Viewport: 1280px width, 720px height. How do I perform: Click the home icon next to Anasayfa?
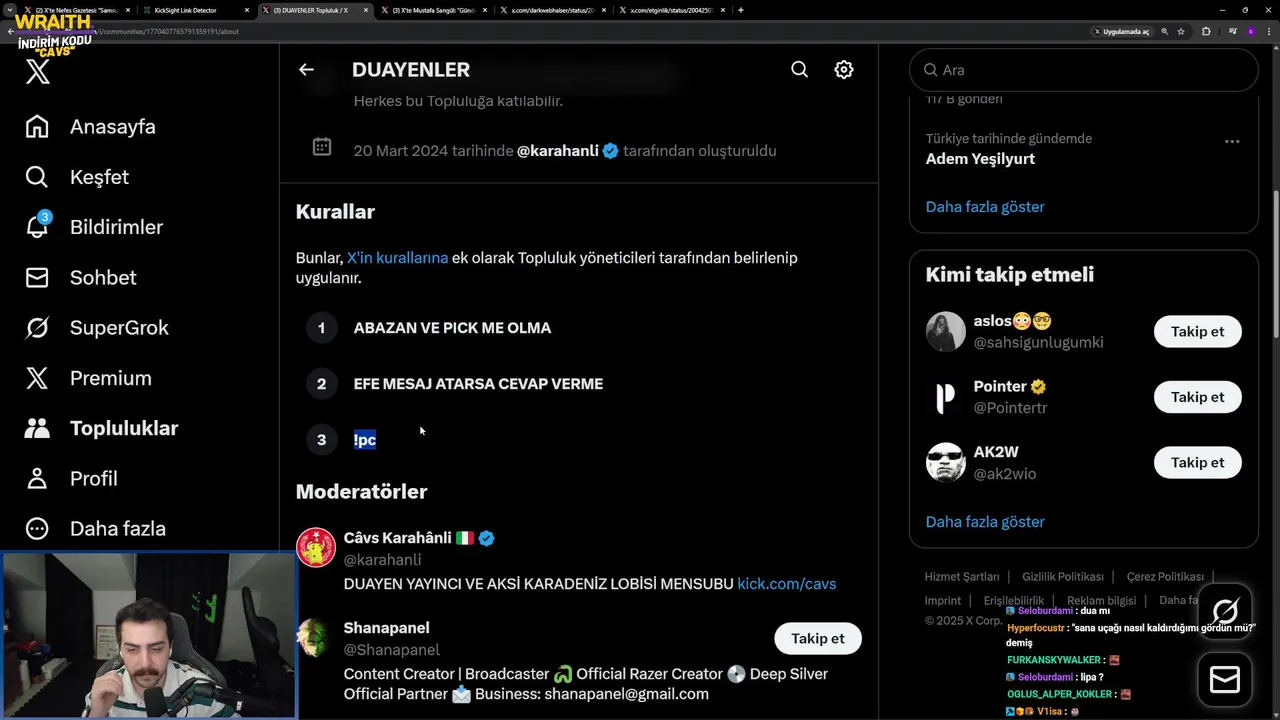tap(37, 127)
